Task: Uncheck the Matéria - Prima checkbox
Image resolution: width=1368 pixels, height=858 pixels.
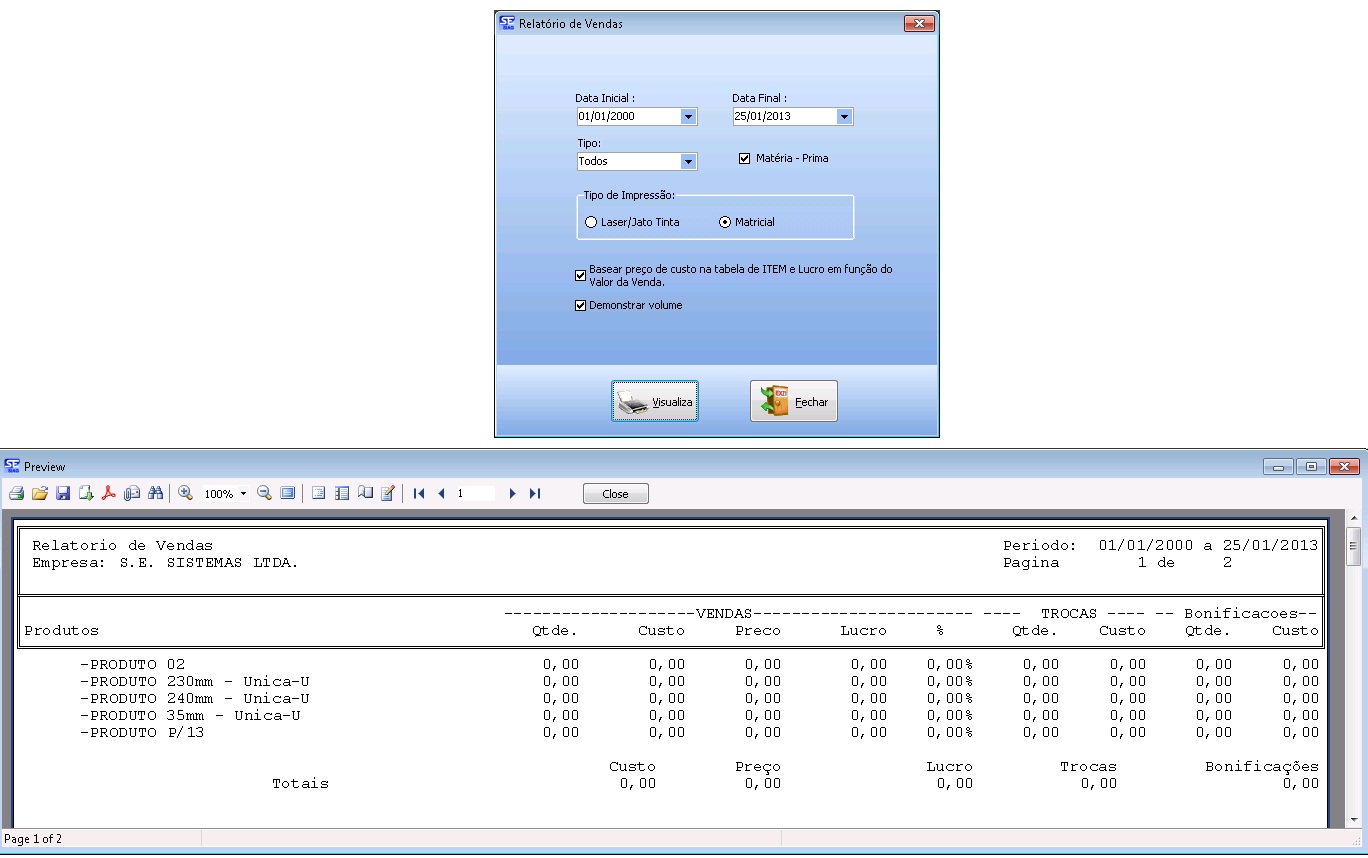Action: (744, 158)
